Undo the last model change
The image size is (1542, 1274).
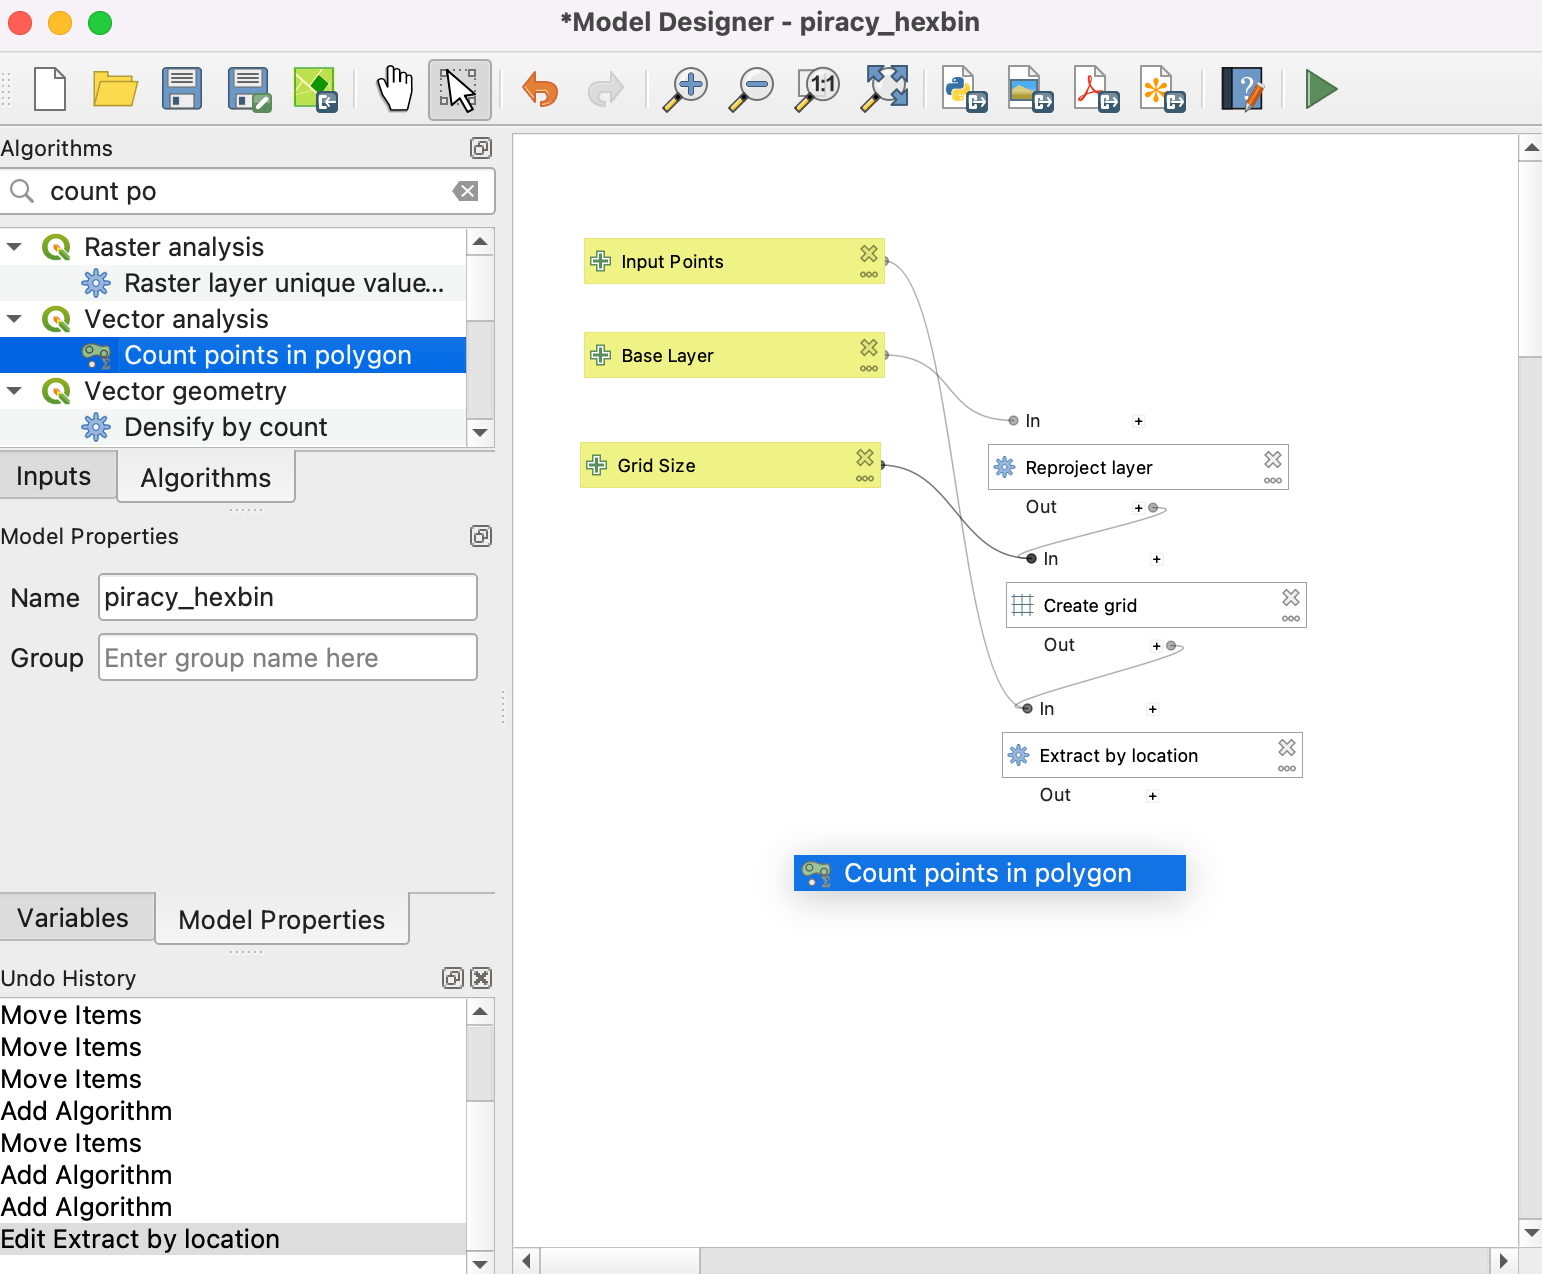[x=539, y=89]
